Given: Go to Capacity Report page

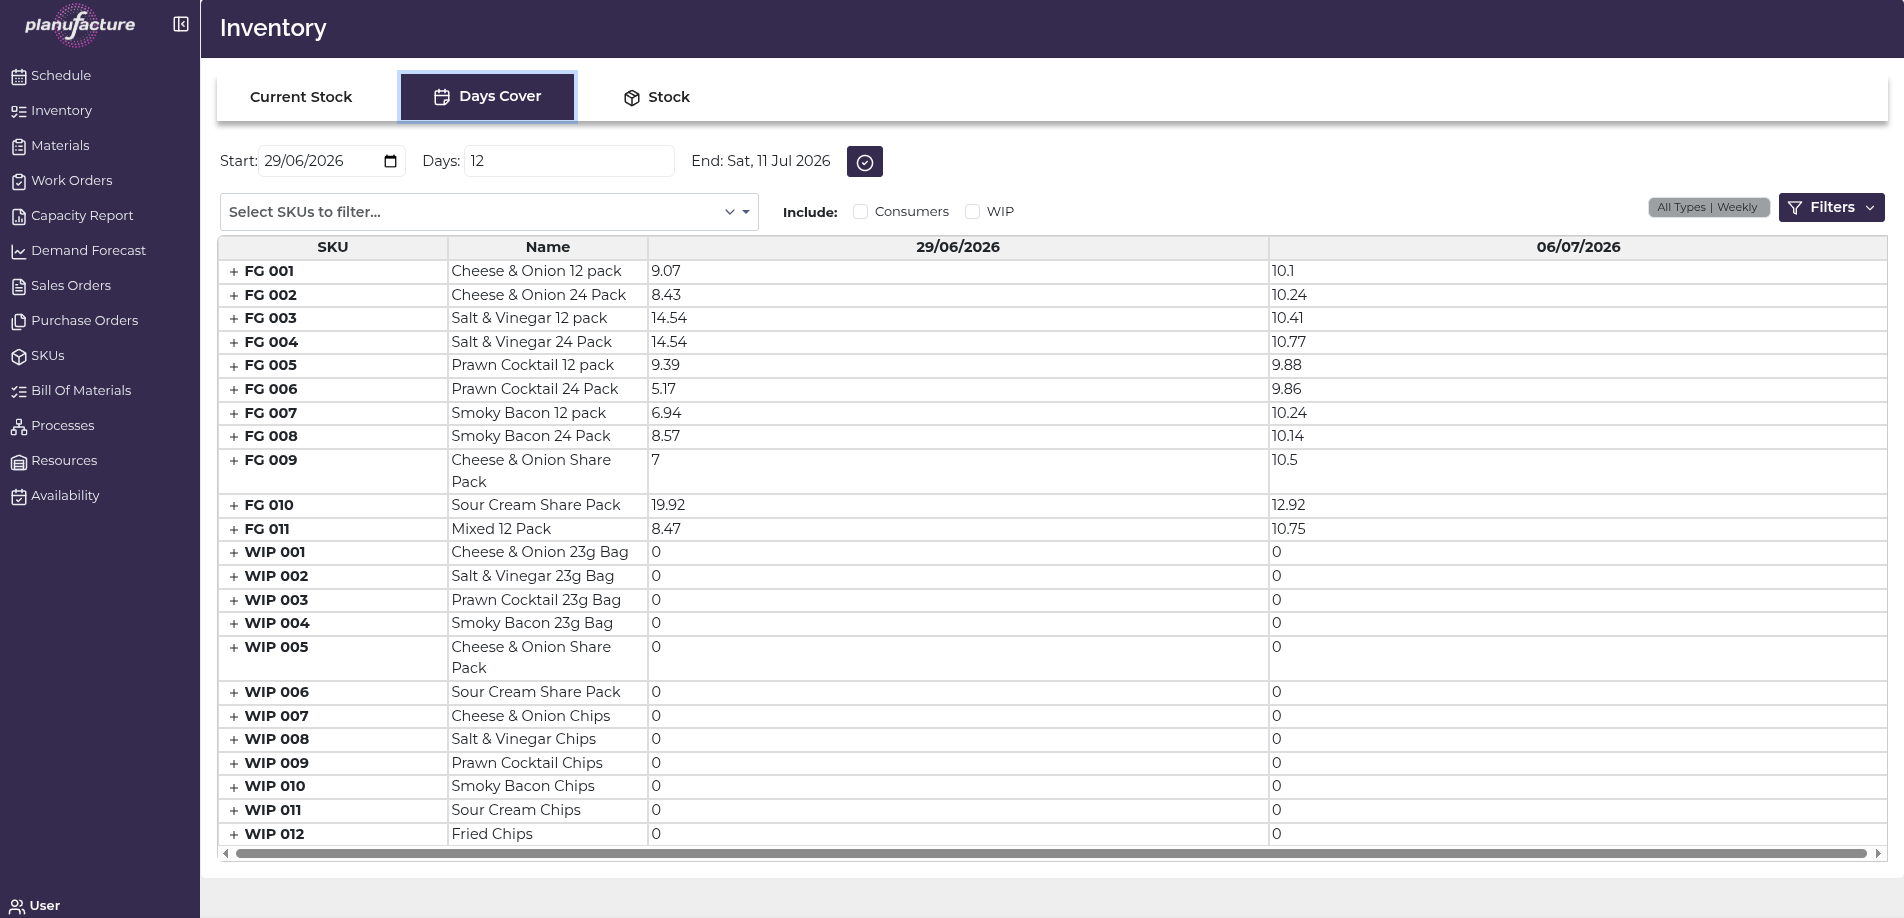Looking at the screenshot, I should point(82,216).
